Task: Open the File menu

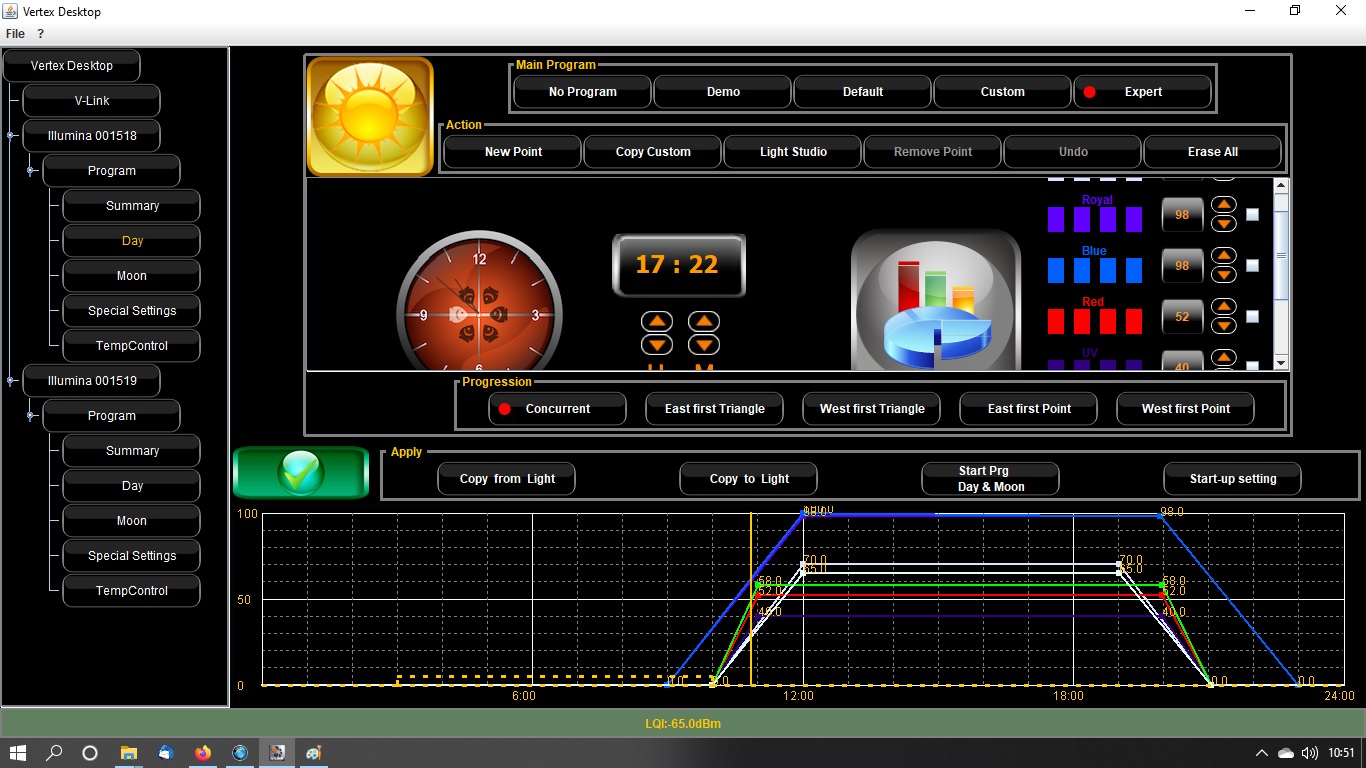Action: 15,34
